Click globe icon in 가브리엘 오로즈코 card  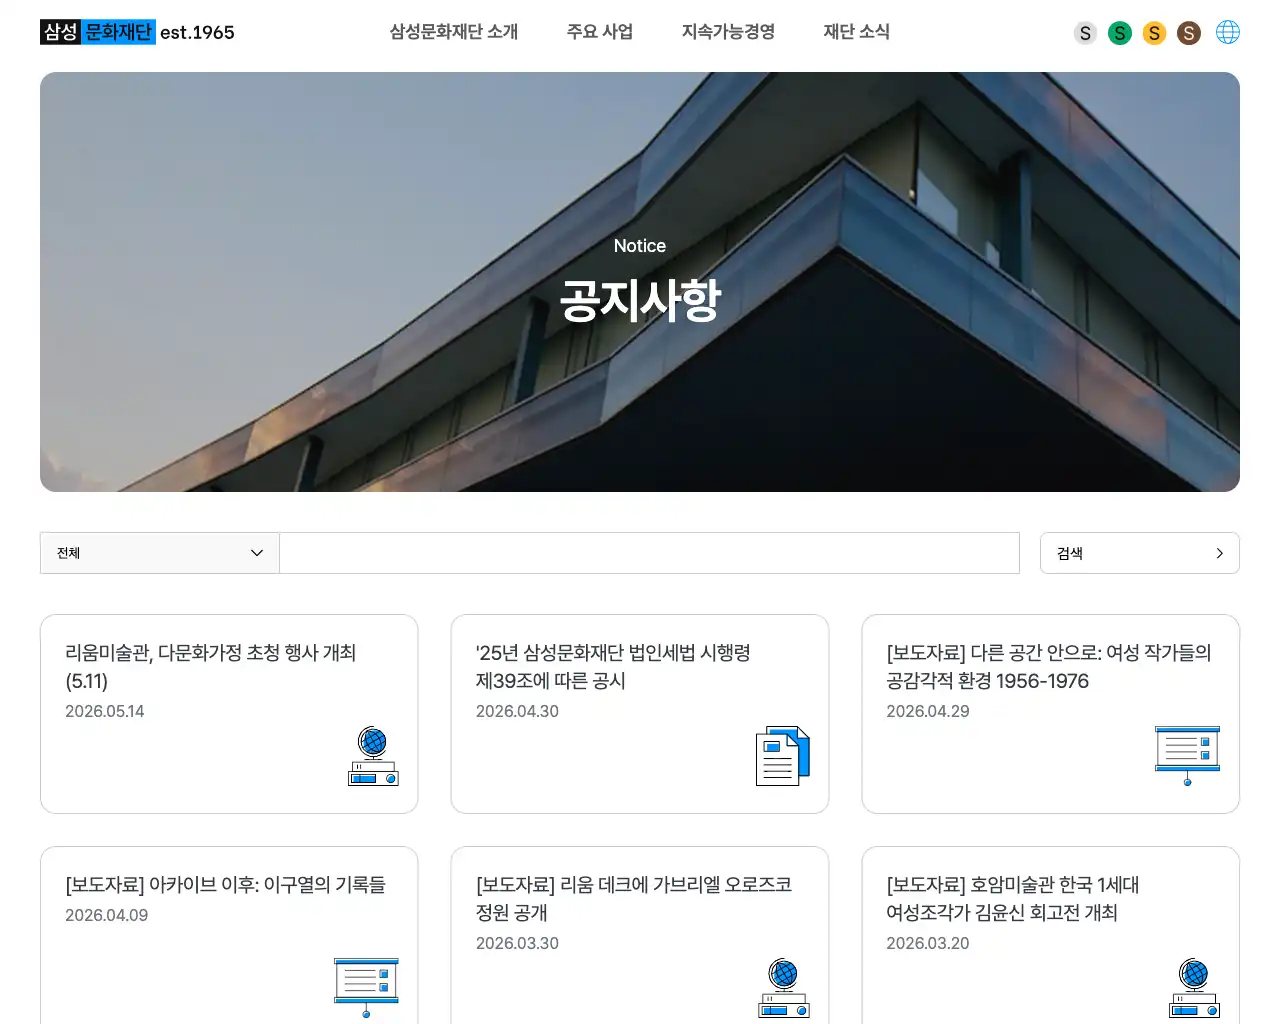click(784, 988)
